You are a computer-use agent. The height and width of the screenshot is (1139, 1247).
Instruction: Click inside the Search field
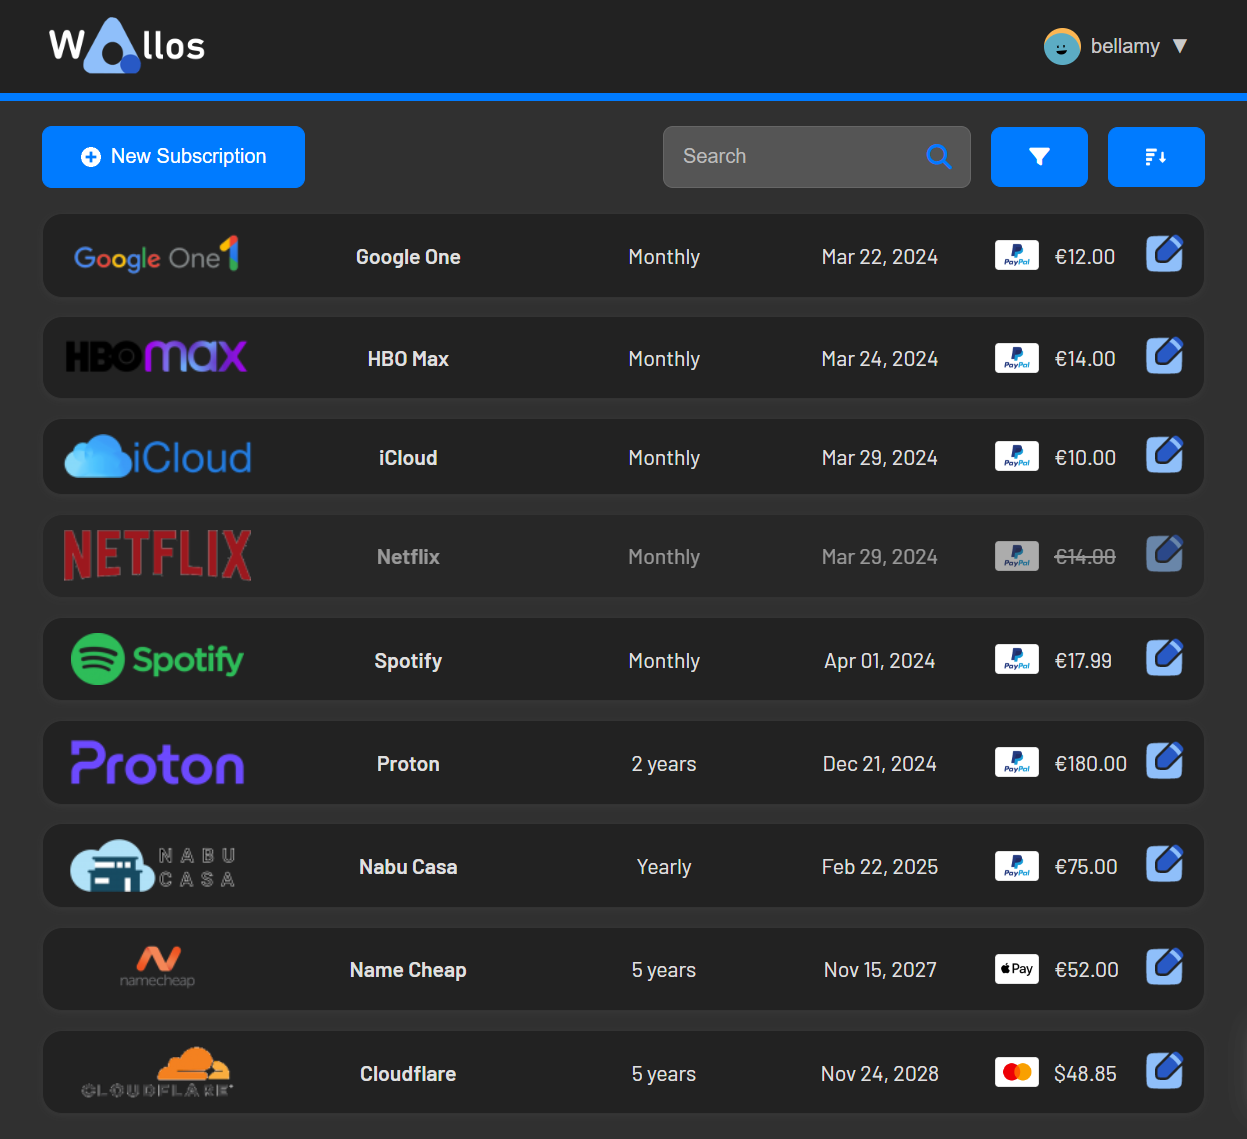(x=790, y=156)
